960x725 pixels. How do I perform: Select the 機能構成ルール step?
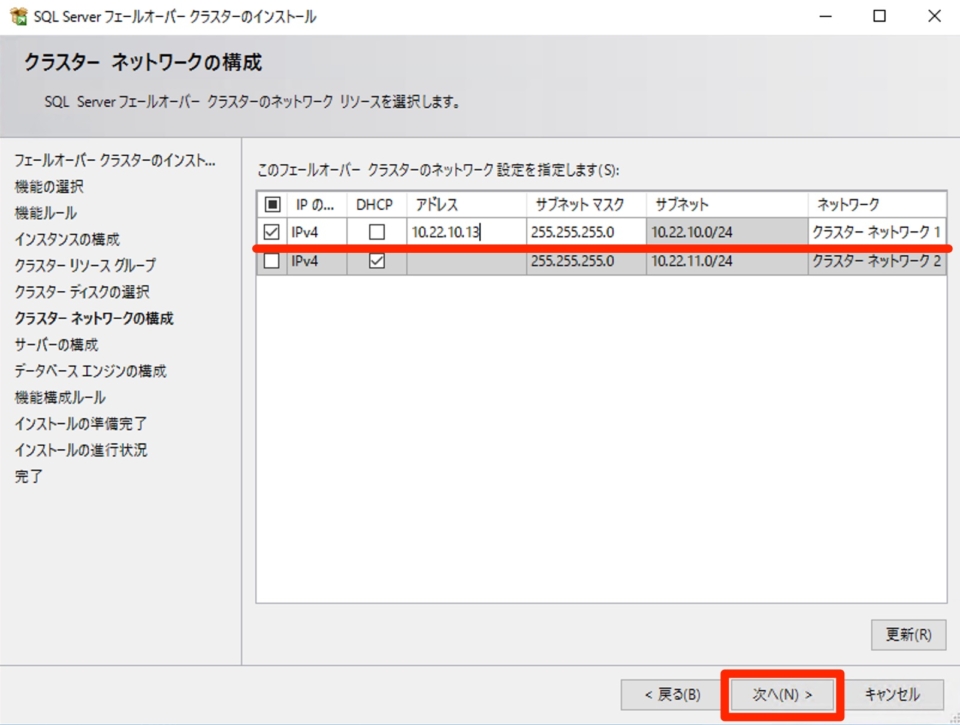[60, 397]
